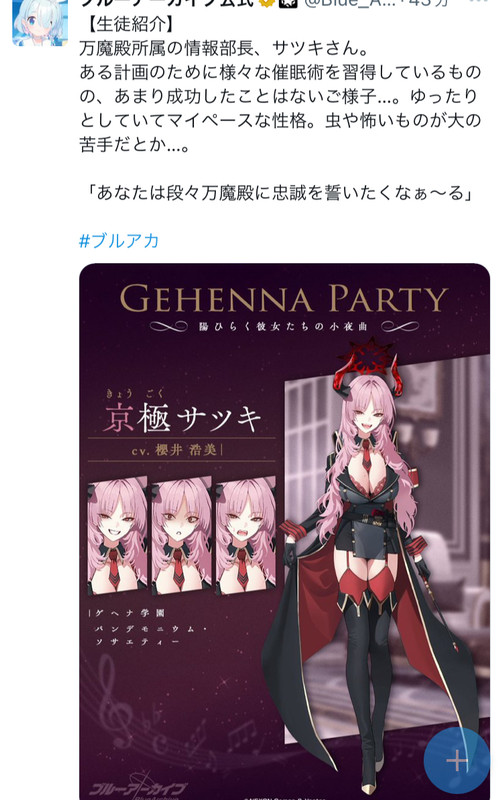Tap the gold verified badge
Image resolution: width=503 pixels, height=800 pixels.
(x=266, y=3)
